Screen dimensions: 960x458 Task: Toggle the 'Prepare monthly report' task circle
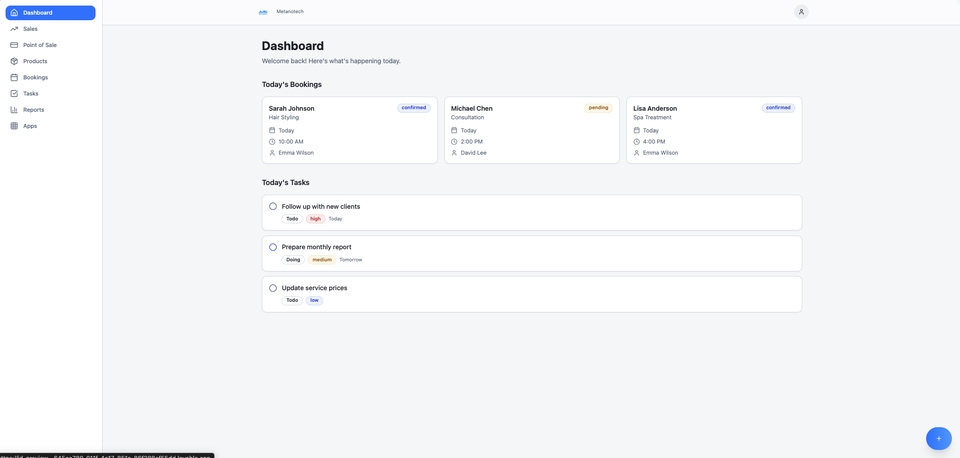pos(273,247)
